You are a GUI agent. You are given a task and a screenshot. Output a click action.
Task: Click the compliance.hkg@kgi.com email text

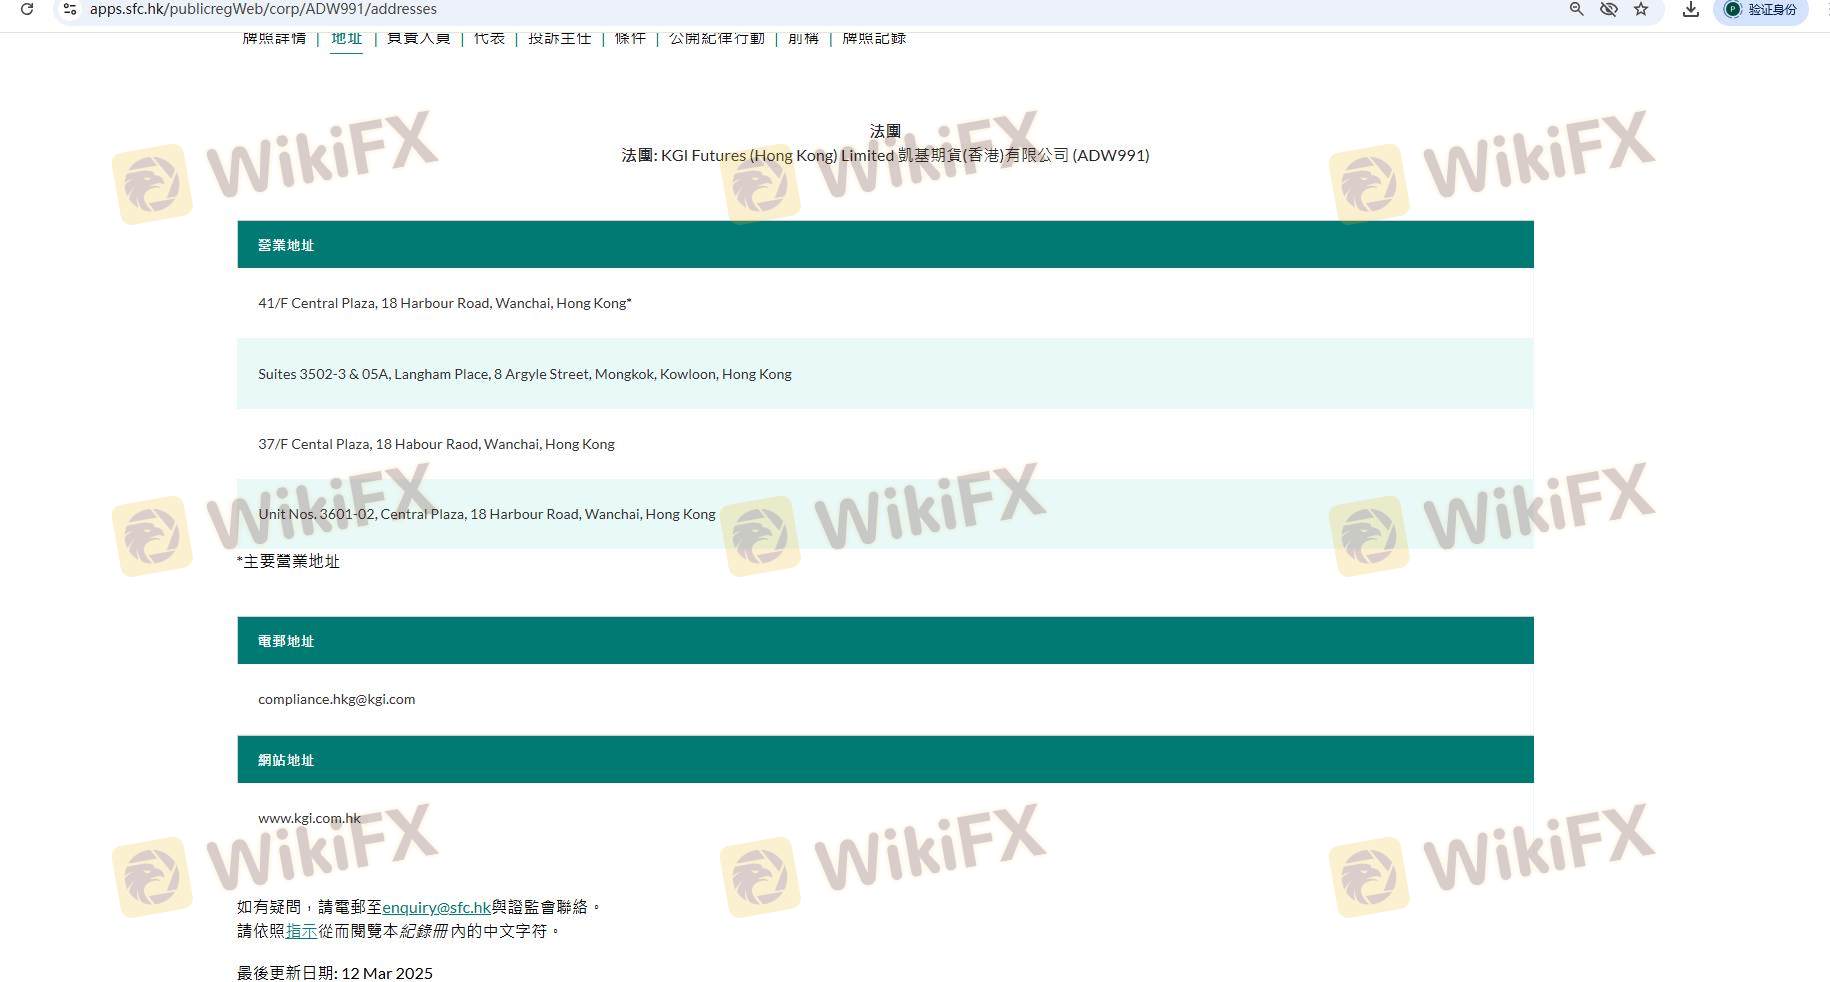click(336, 699)
